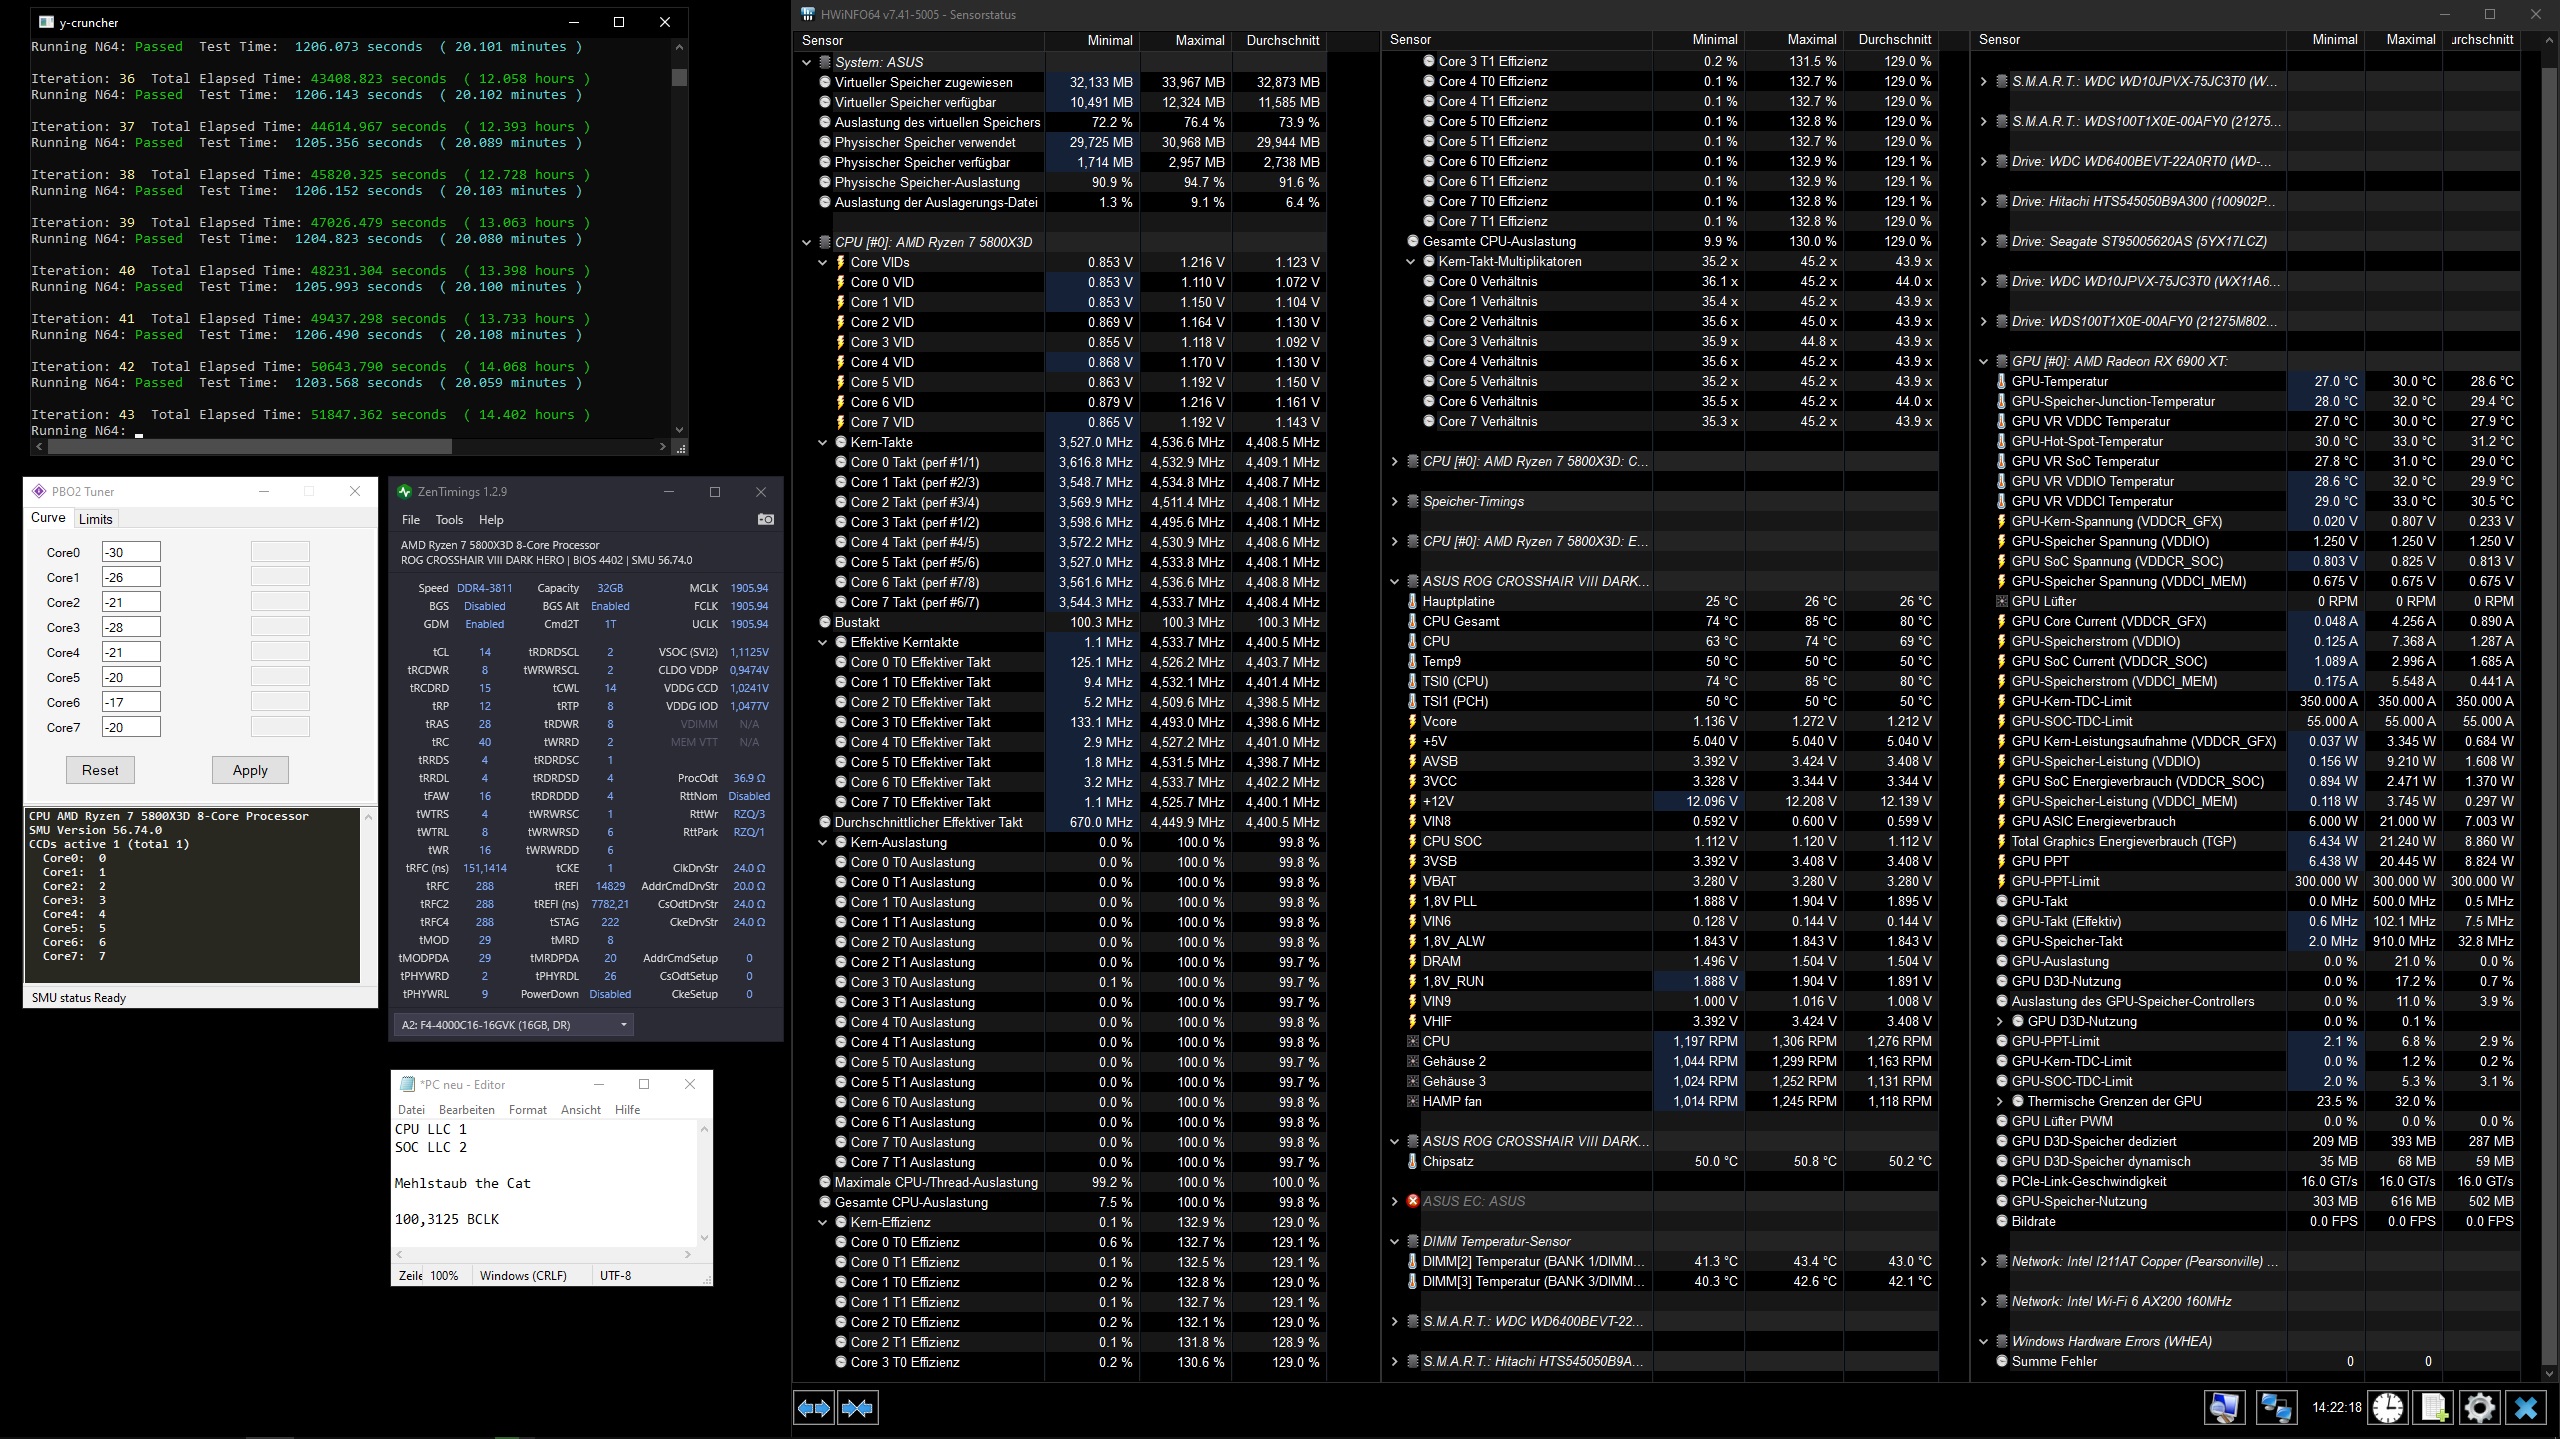Collapse the GPU [#0] AMD Radeon RX 6900 XT group
Screen dimensions: 2560x1439
coord(1984,361)
